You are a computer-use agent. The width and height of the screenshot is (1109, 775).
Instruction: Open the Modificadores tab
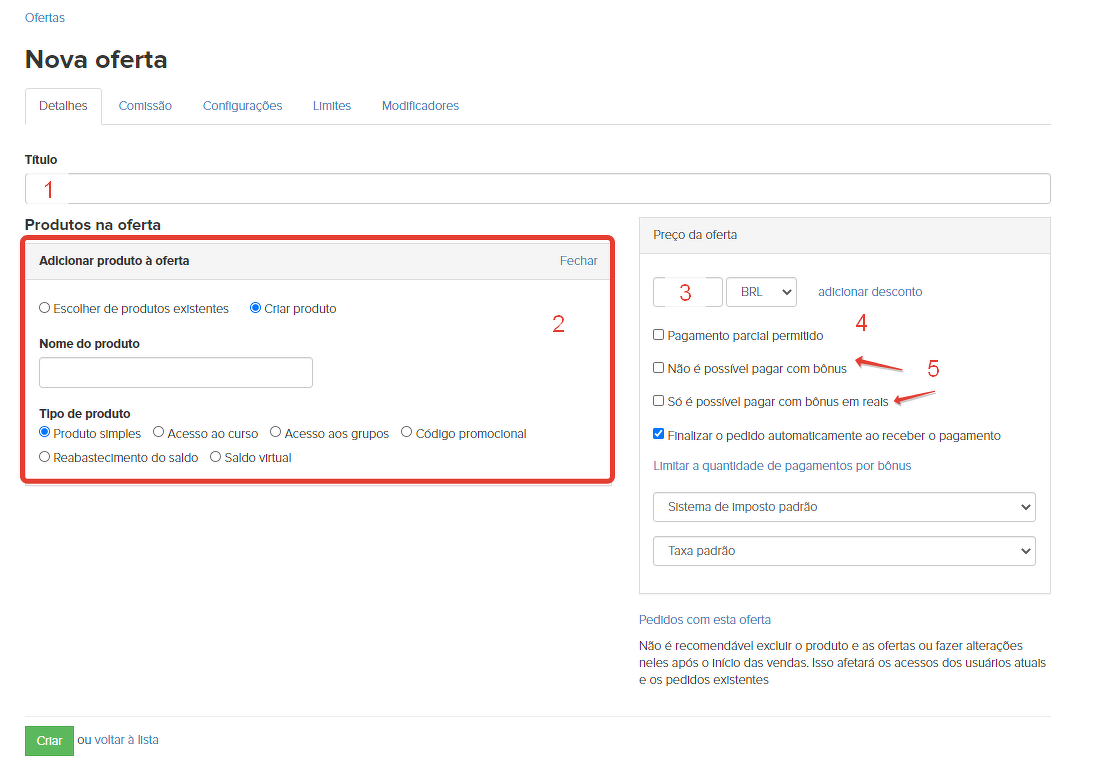[420, 106]
